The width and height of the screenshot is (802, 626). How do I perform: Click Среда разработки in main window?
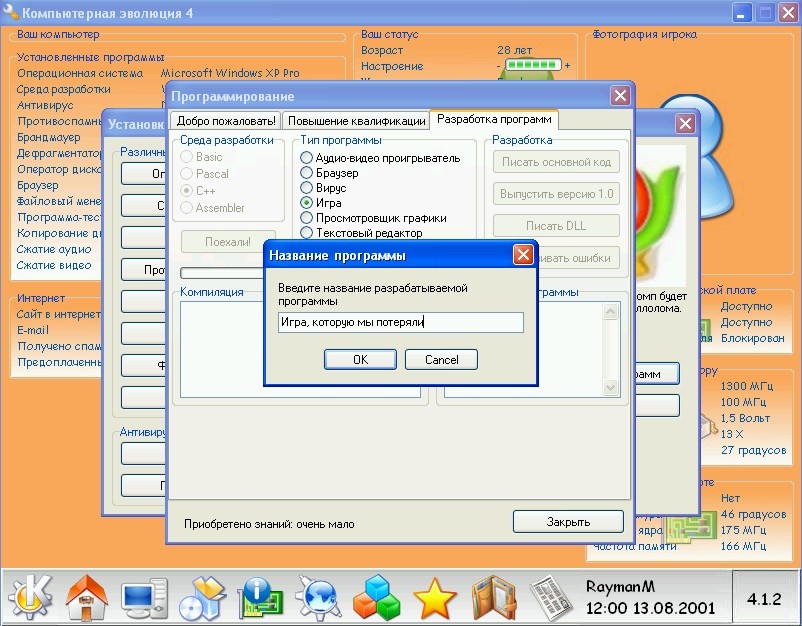click(x=63, y=90)
